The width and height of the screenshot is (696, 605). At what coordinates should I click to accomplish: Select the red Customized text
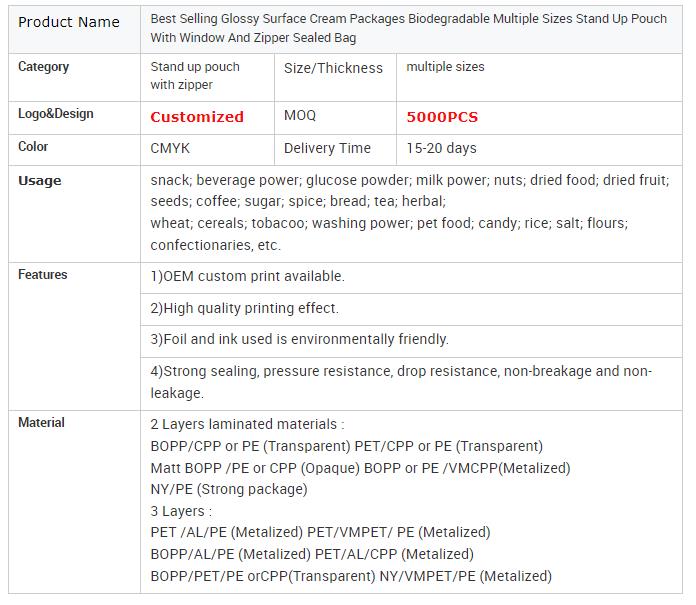point(197,117)
